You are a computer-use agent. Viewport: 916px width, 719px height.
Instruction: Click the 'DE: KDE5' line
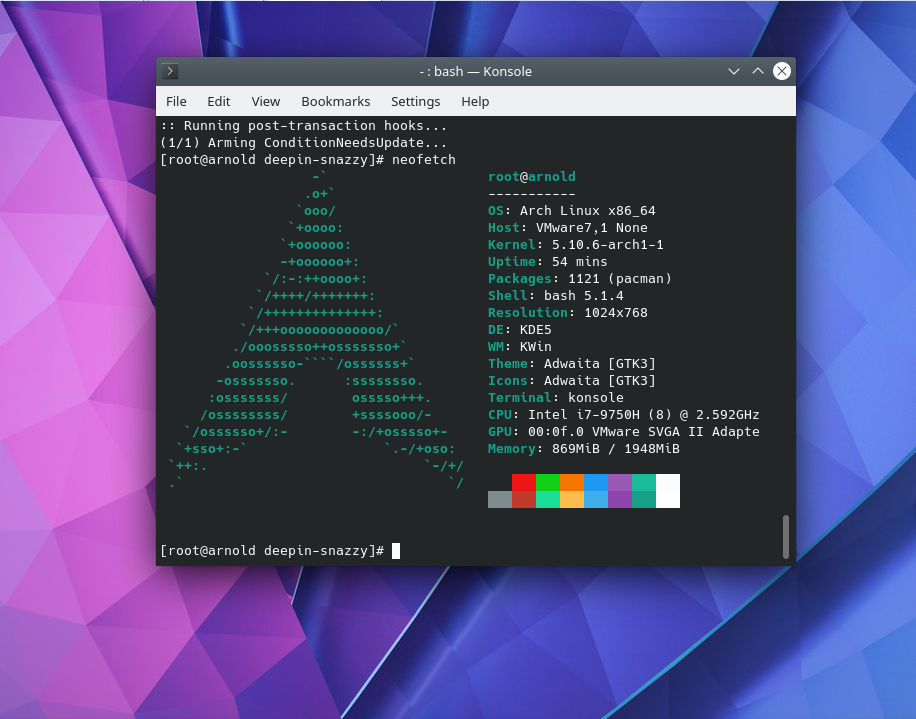[x=520, y=329]
